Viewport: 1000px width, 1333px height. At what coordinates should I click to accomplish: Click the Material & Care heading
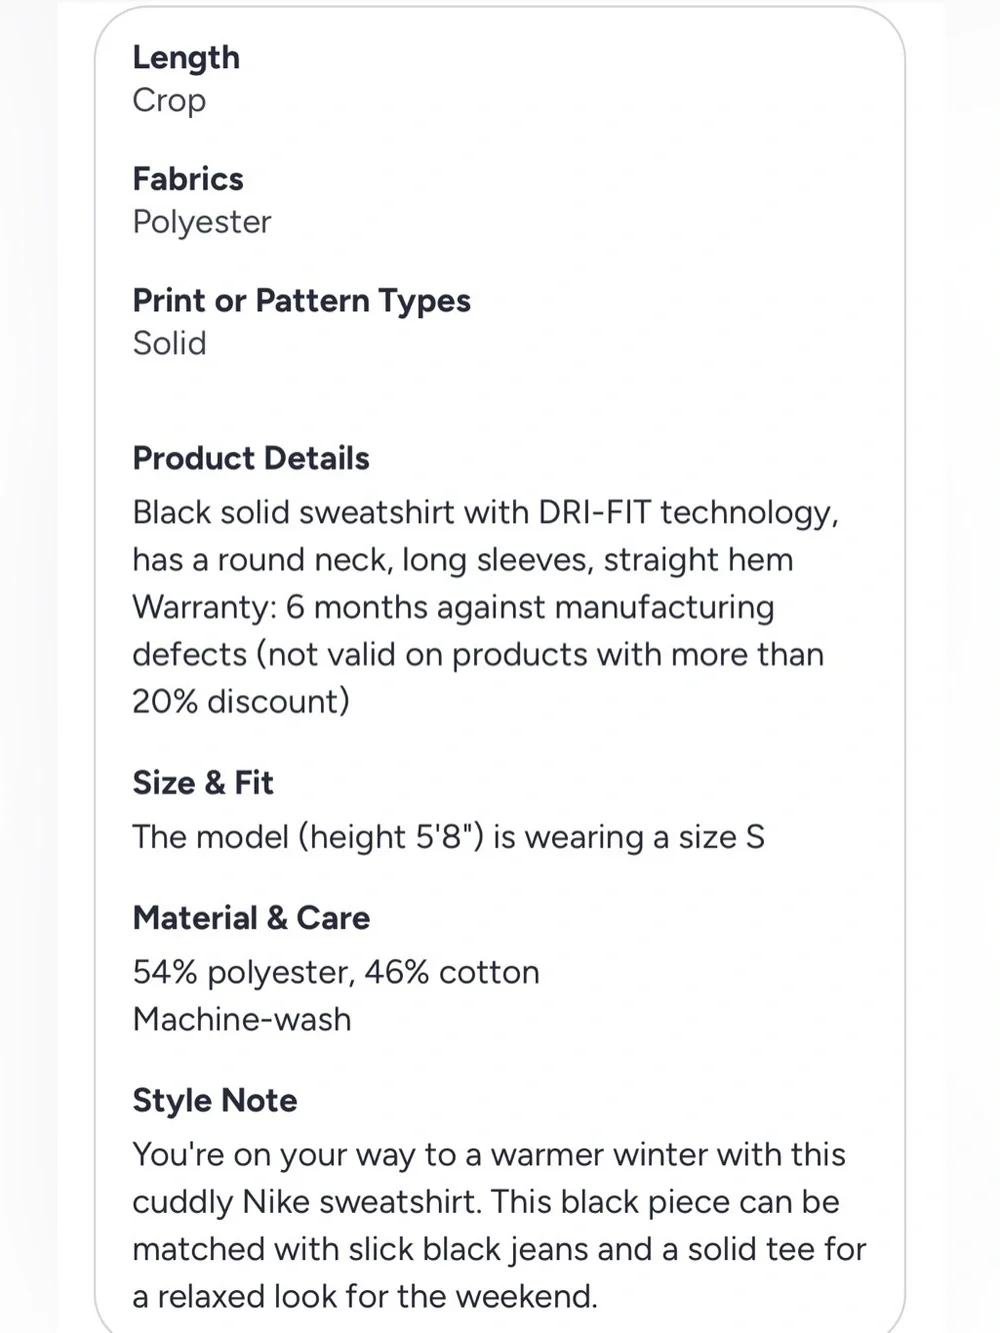(x=251, y=918)
